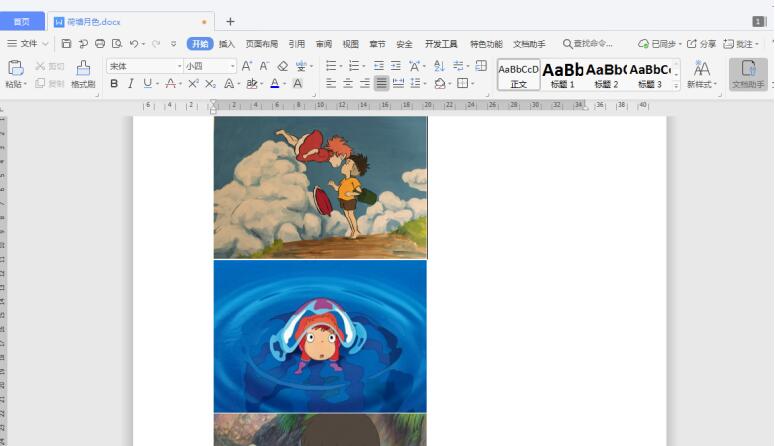Viewport: 775px width, 446px height.
Task: Open the font name 宋体 dropdown
Action: point(179,66)
